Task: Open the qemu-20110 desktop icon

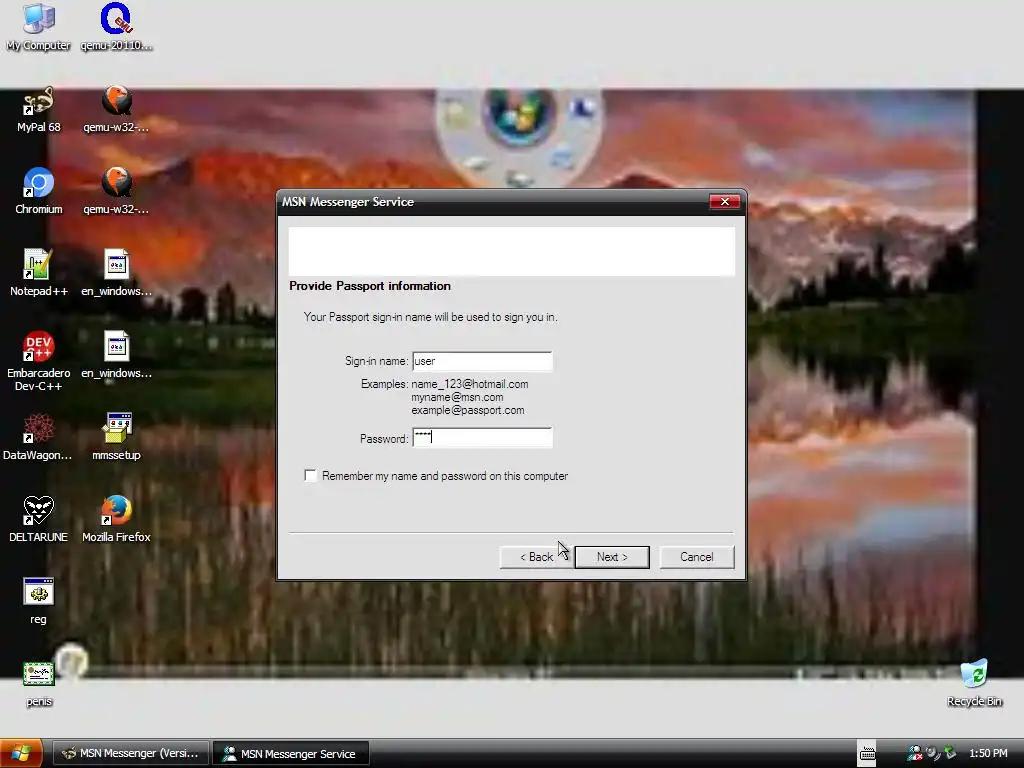Action: pos(116,27)
